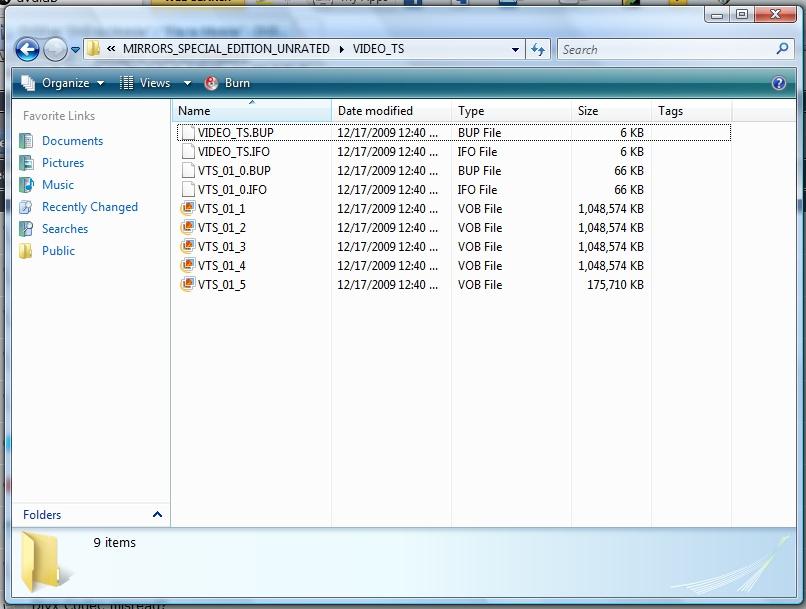This screenshot has width=806, height=609.
Task: Open the Organize dropdown menu
Action: click(62, 83)
